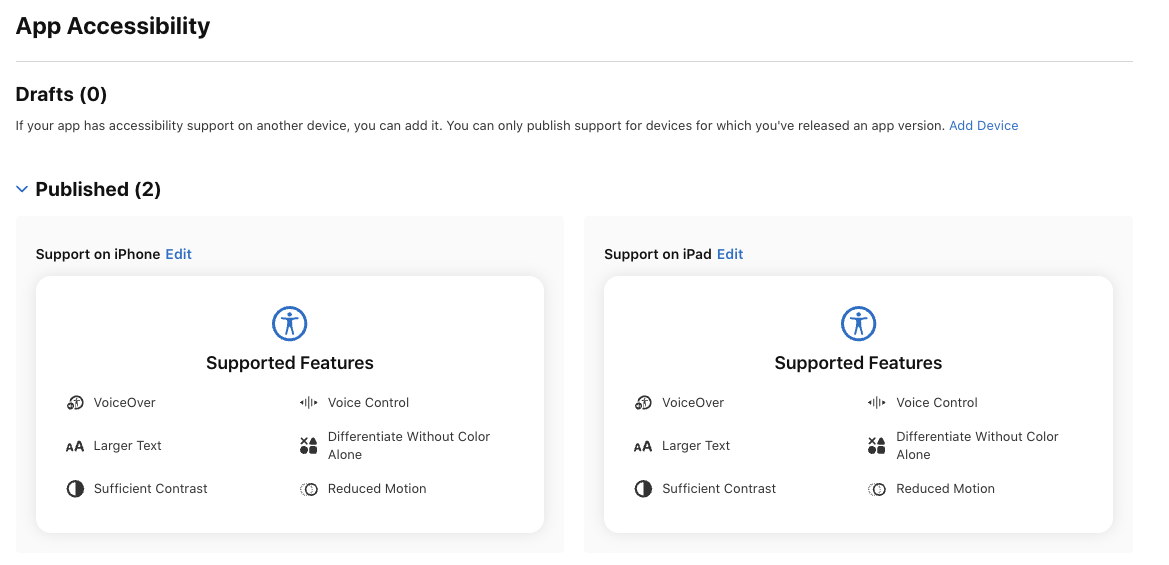
Task: Click the Voice Control waveform icon under iPhone
Action: pyautogui.click(x=308, y=403)
